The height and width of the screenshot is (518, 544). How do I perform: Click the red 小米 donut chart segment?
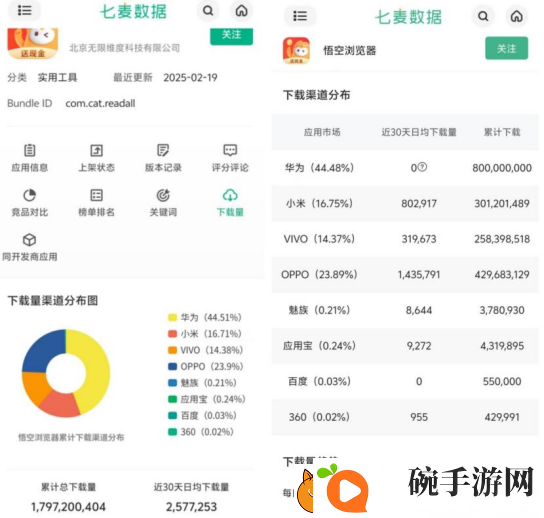click(60, 405)
